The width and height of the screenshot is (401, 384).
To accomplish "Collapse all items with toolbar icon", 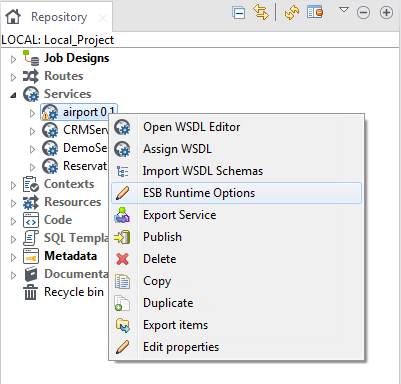I will coord(239,13).
